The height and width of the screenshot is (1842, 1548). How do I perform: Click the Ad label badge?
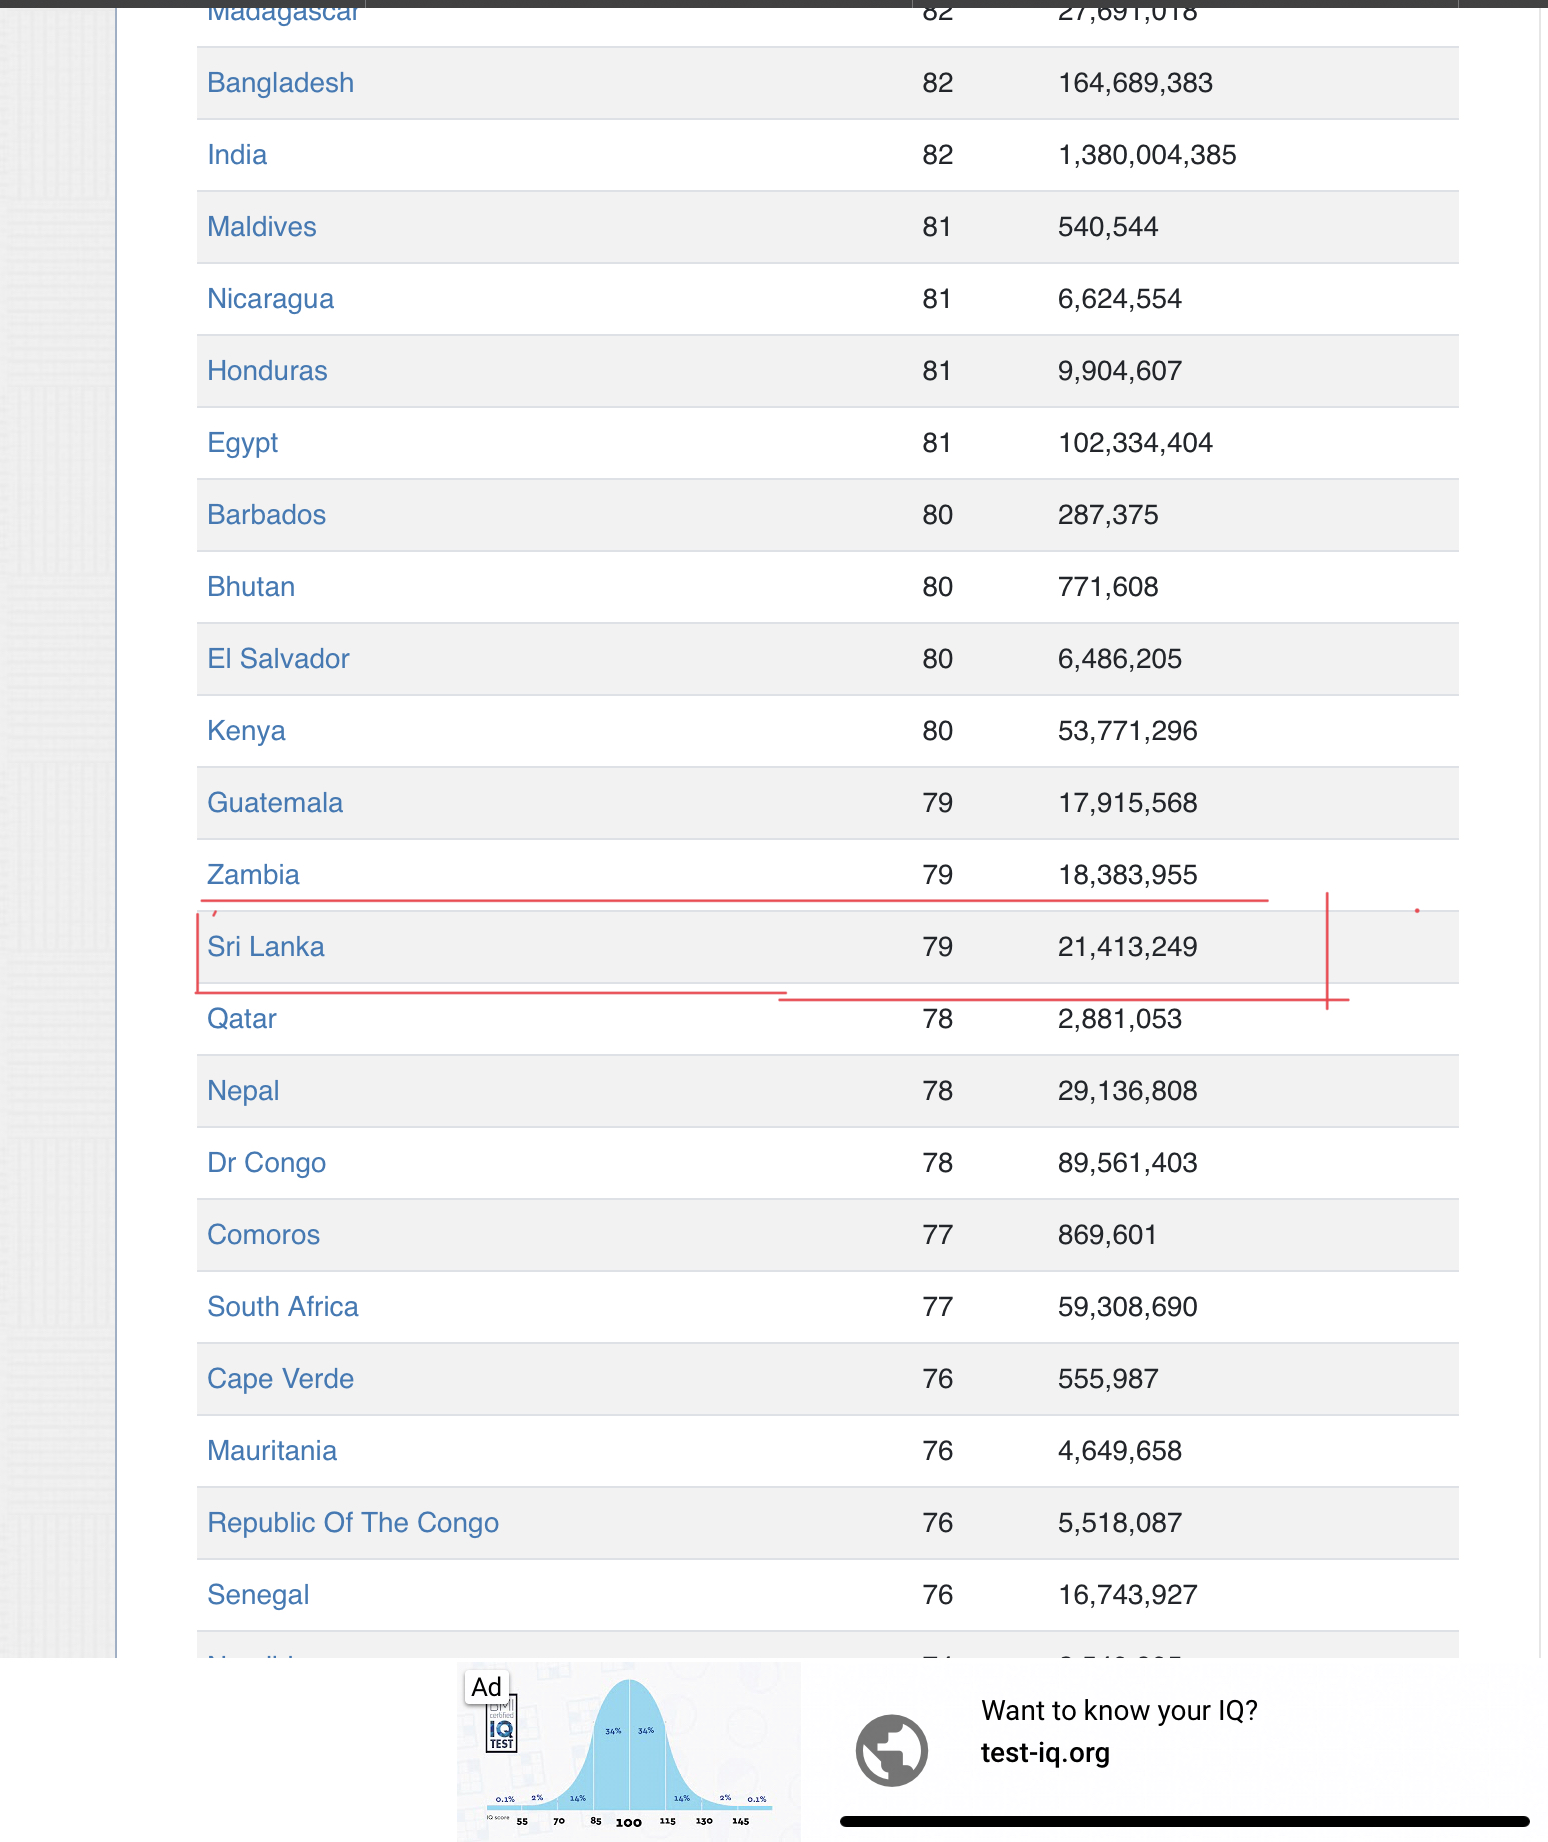pos(487,1687)
